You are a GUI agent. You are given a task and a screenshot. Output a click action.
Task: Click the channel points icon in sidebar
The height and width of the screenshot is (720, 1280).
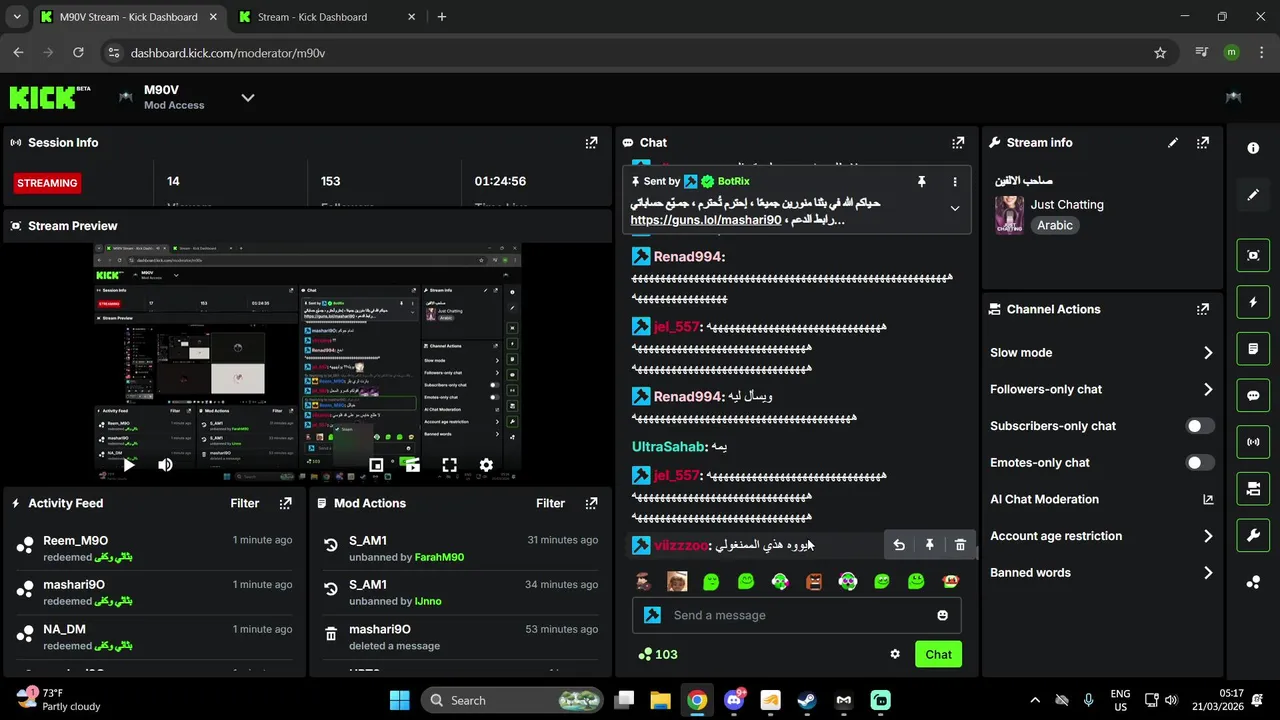coord(1253,582)
